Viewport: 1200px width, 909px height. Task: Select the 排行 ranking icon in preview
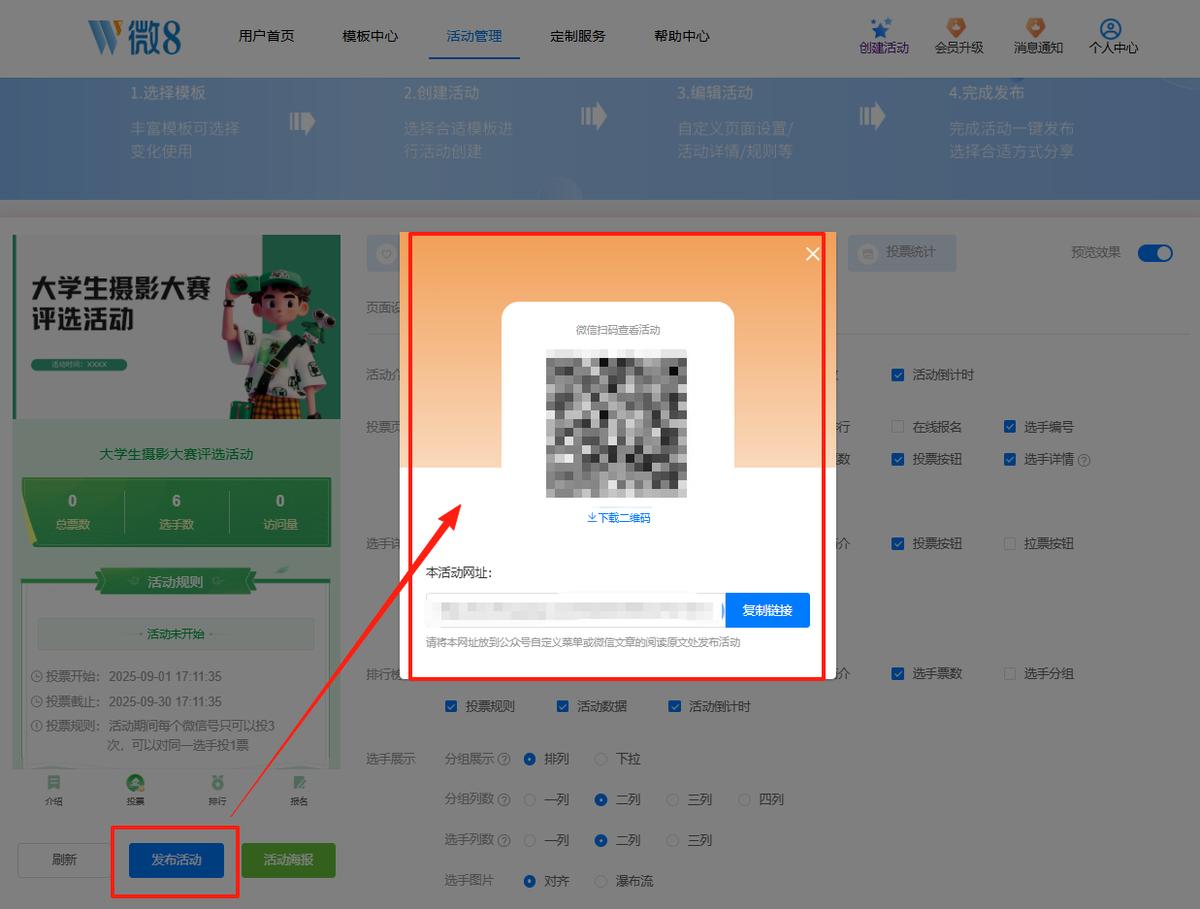217,782
